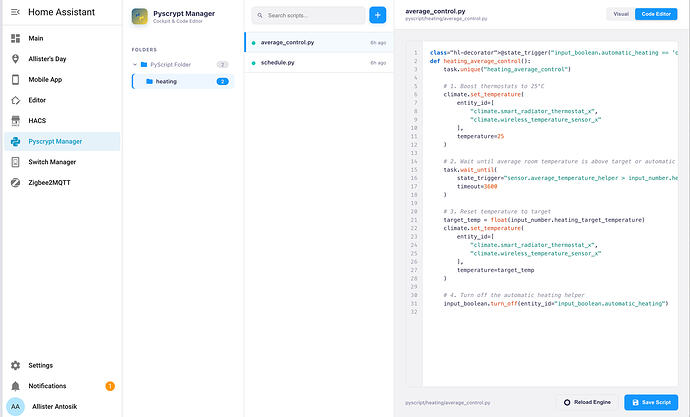Click the notification count badge

(110, 386)
